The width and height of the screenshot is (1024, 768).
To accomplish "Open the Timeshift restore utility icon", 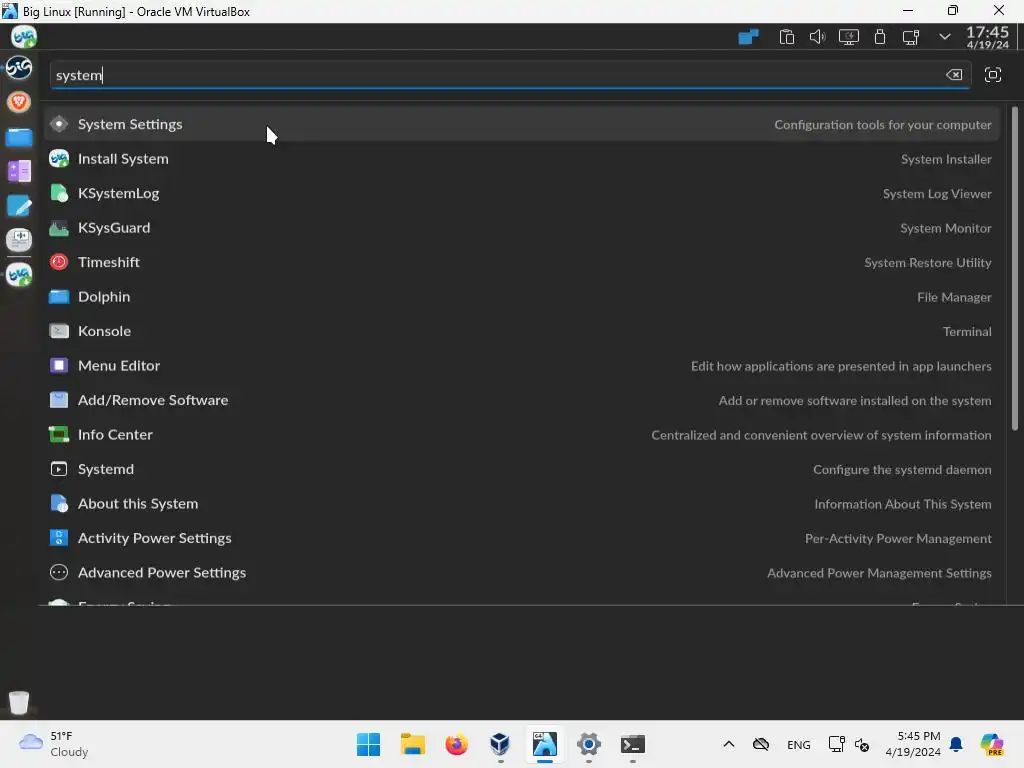I will click(59, 263).
